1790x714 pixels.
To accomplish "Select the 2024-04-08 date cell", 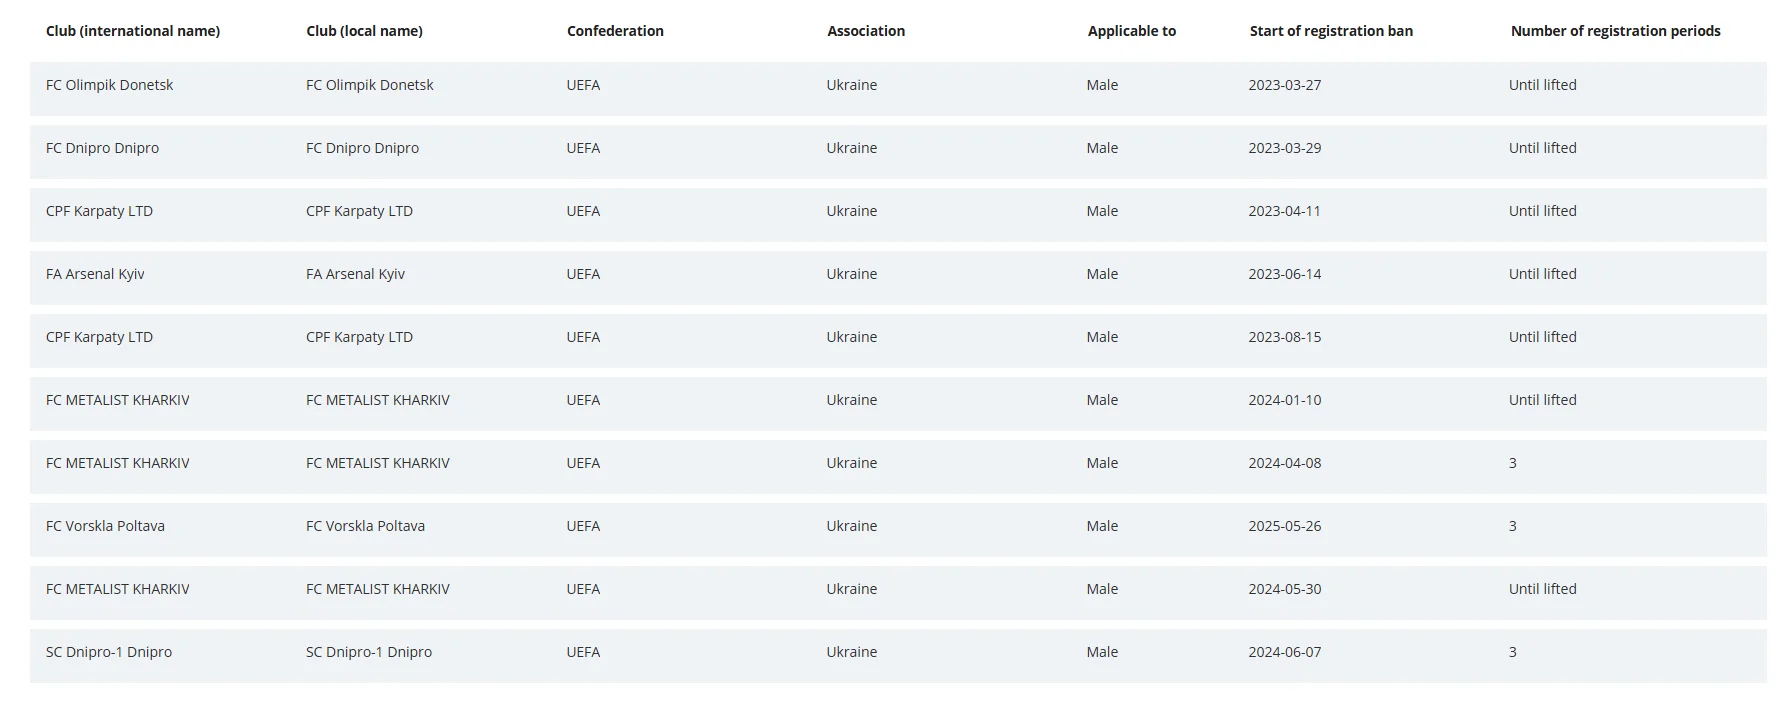I will (x=1284, y=463).
